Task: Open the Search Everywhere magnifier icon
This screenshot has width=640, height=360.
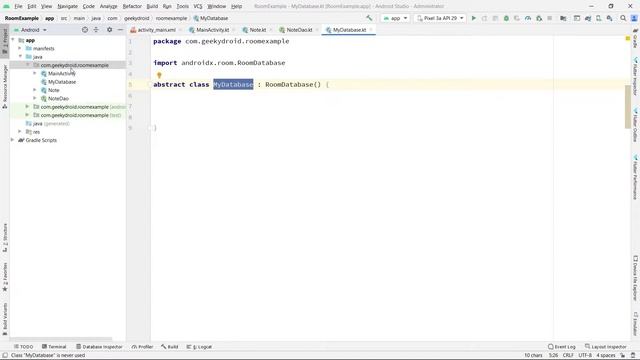Action: click(623, 18)
